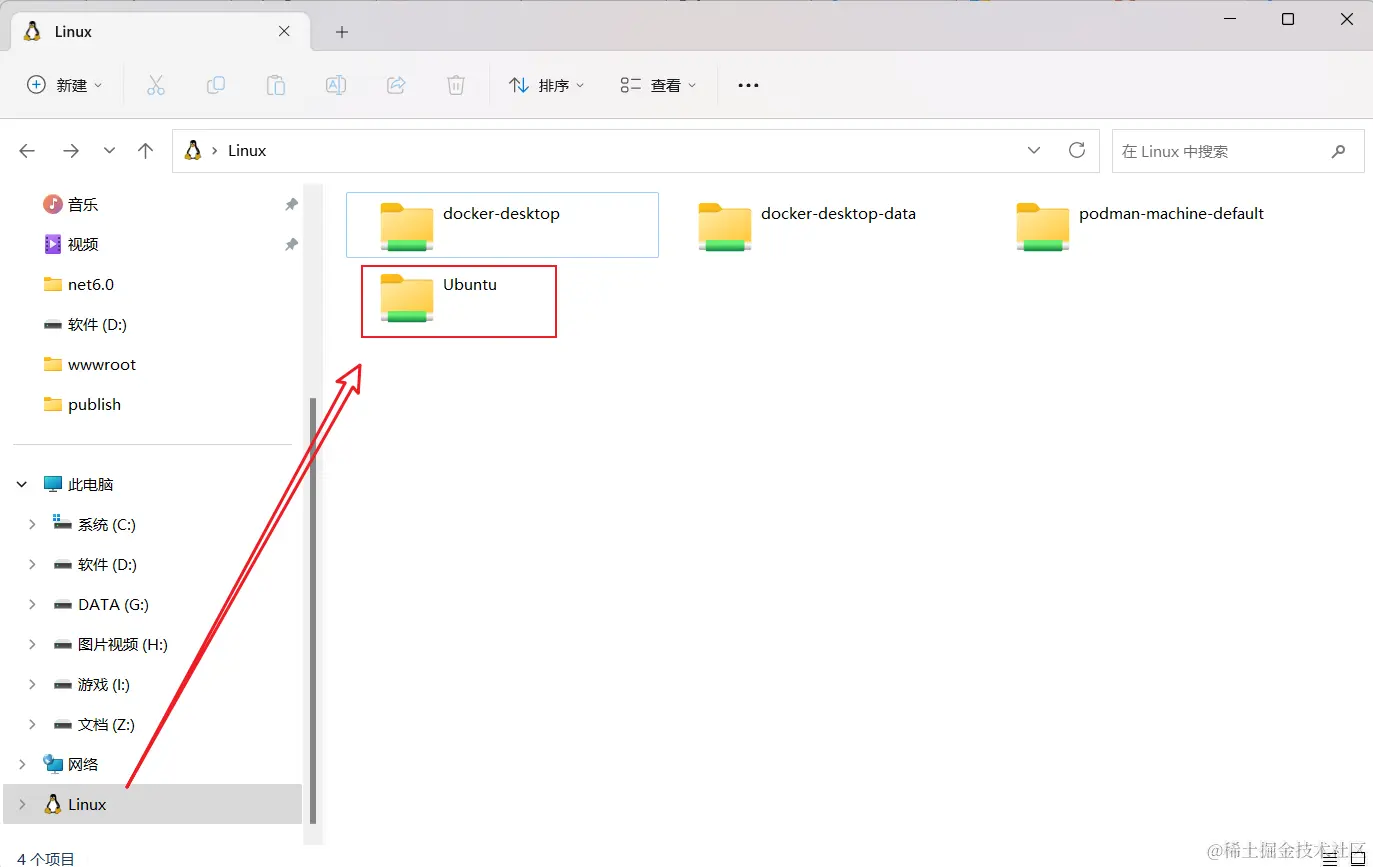Go back with the left arrow
This screenshot has width=1373, height=867.
point(27,151)
